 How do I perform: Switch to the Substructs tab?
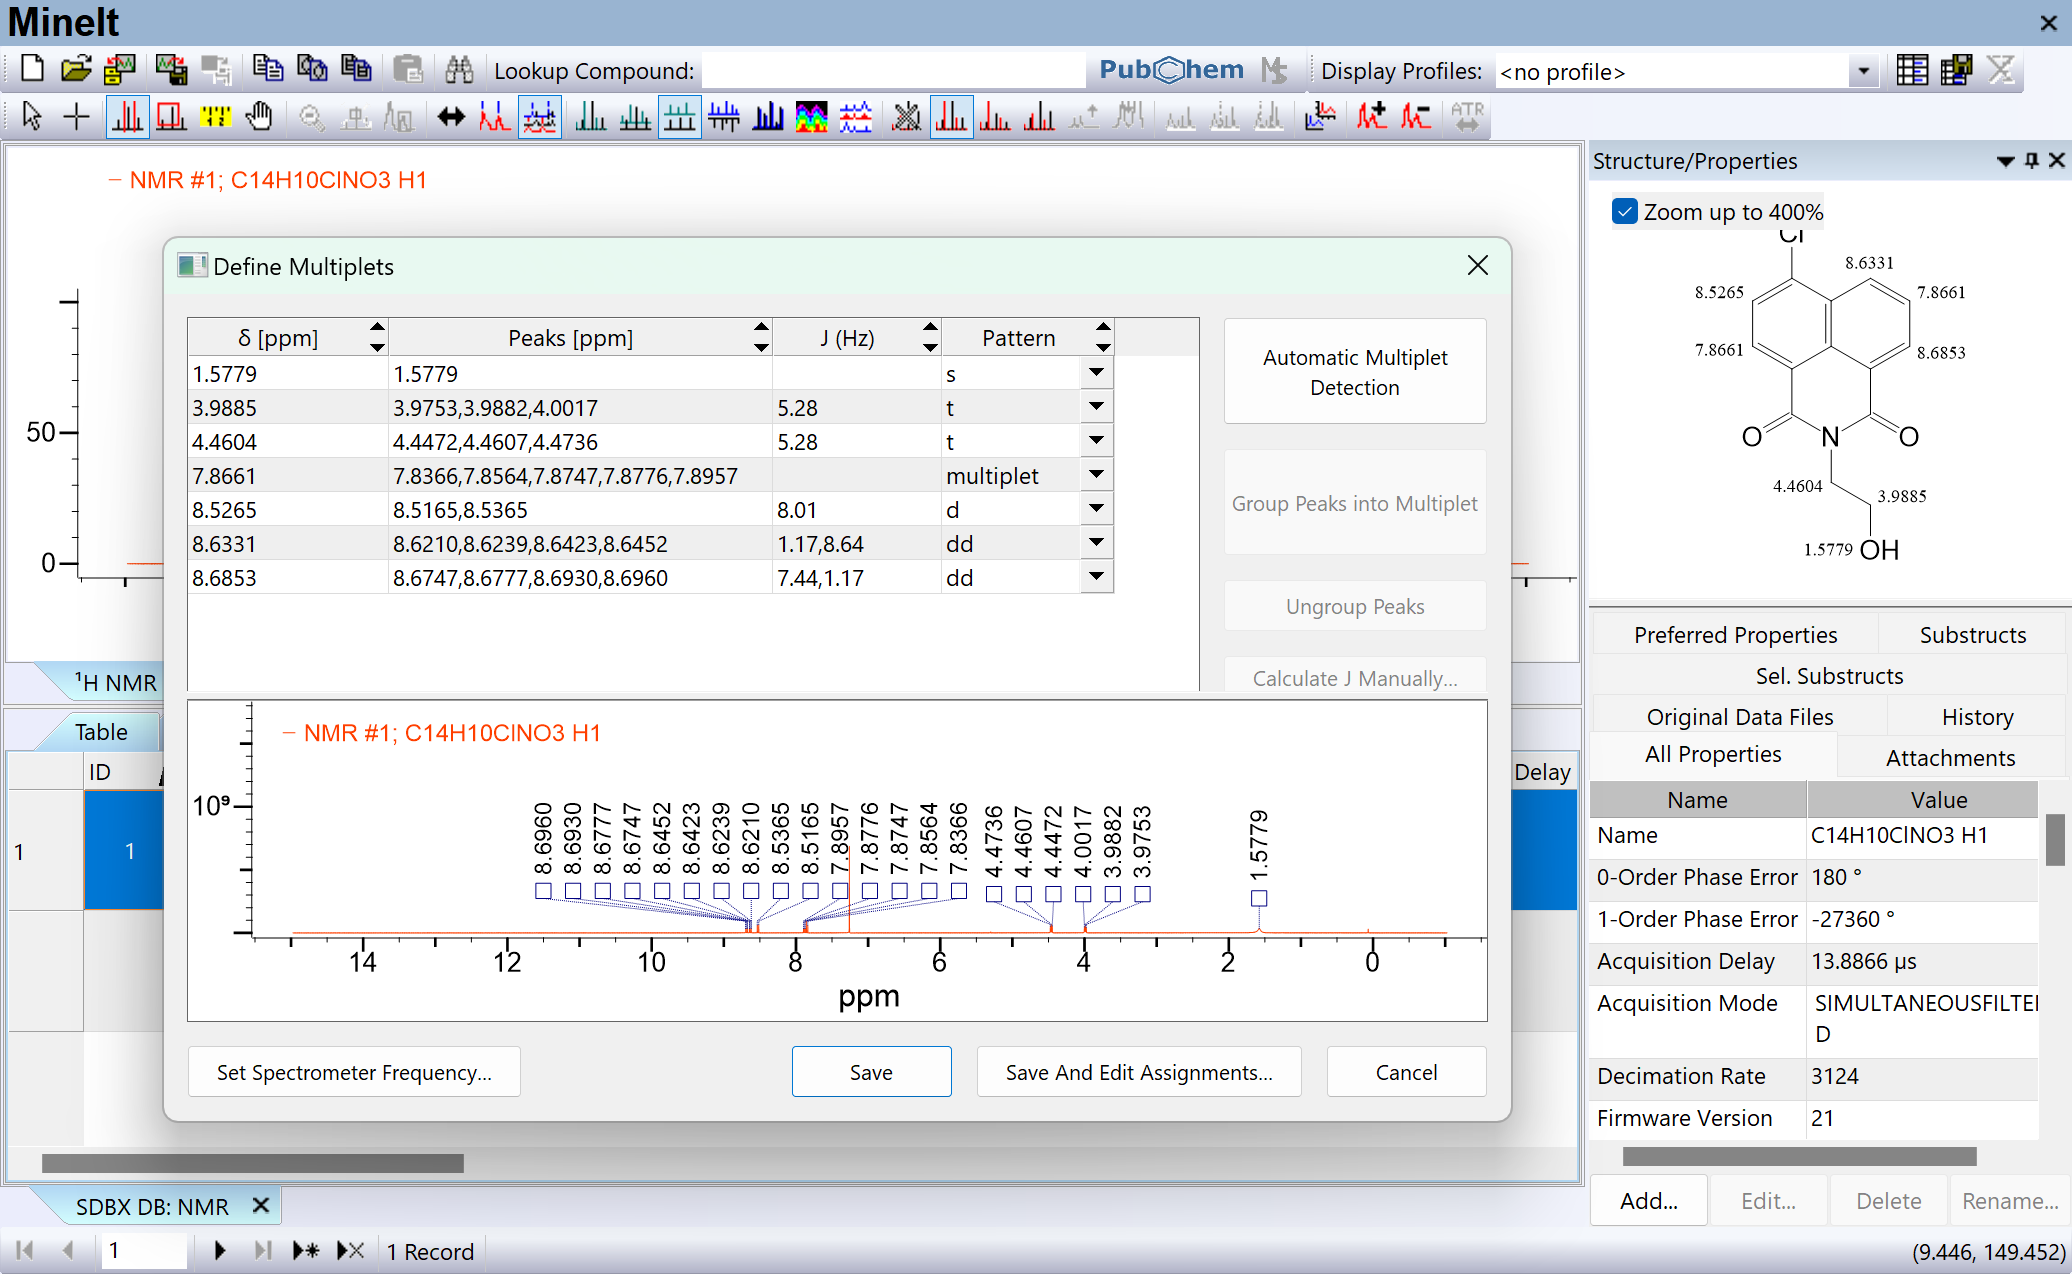click(x=1972, y=635)
